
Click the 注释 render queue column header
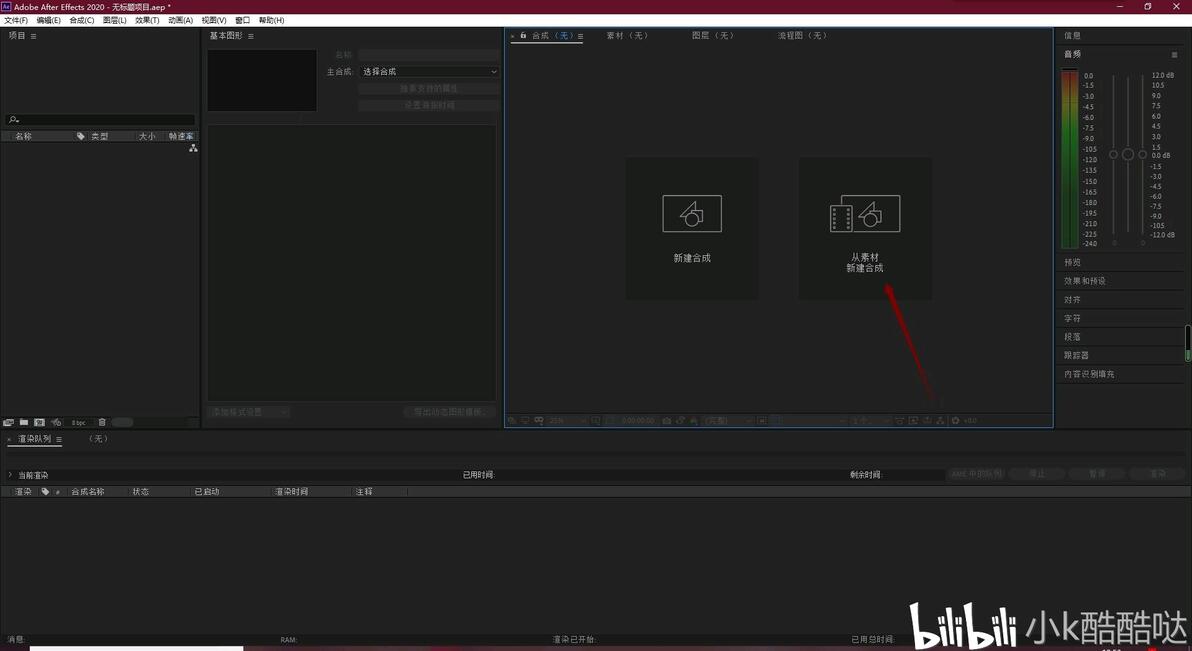coord(364,492)
